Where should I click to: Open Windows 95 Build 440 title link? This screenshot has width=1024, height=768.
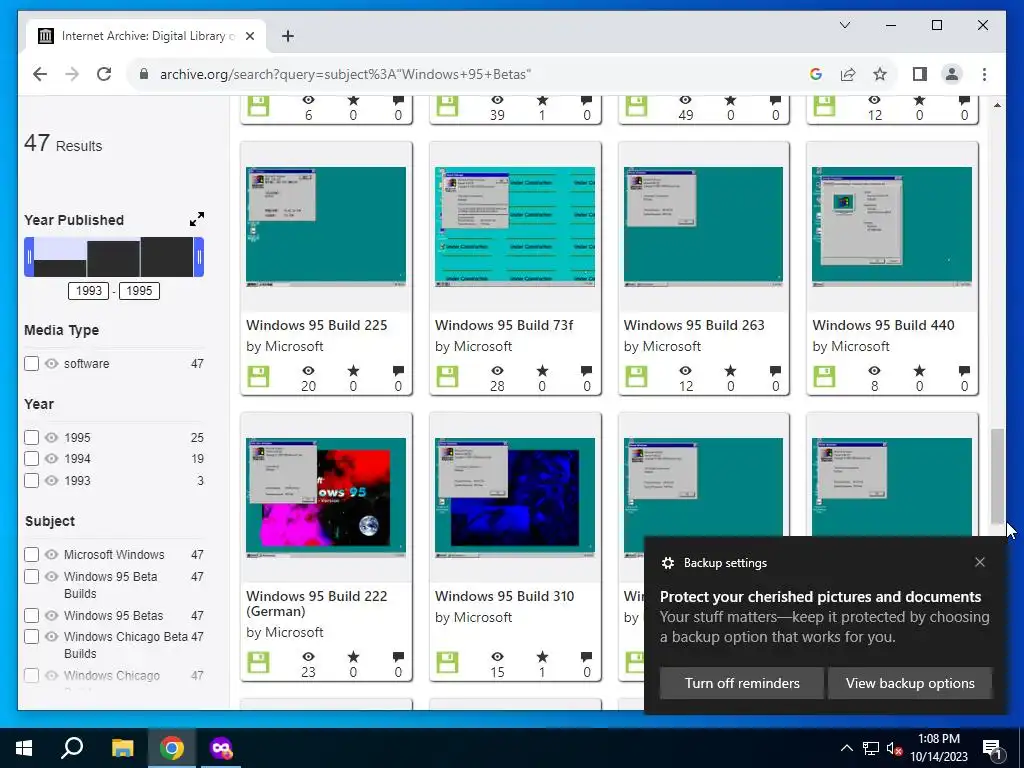pyautogui.click(x=884, y=325)
